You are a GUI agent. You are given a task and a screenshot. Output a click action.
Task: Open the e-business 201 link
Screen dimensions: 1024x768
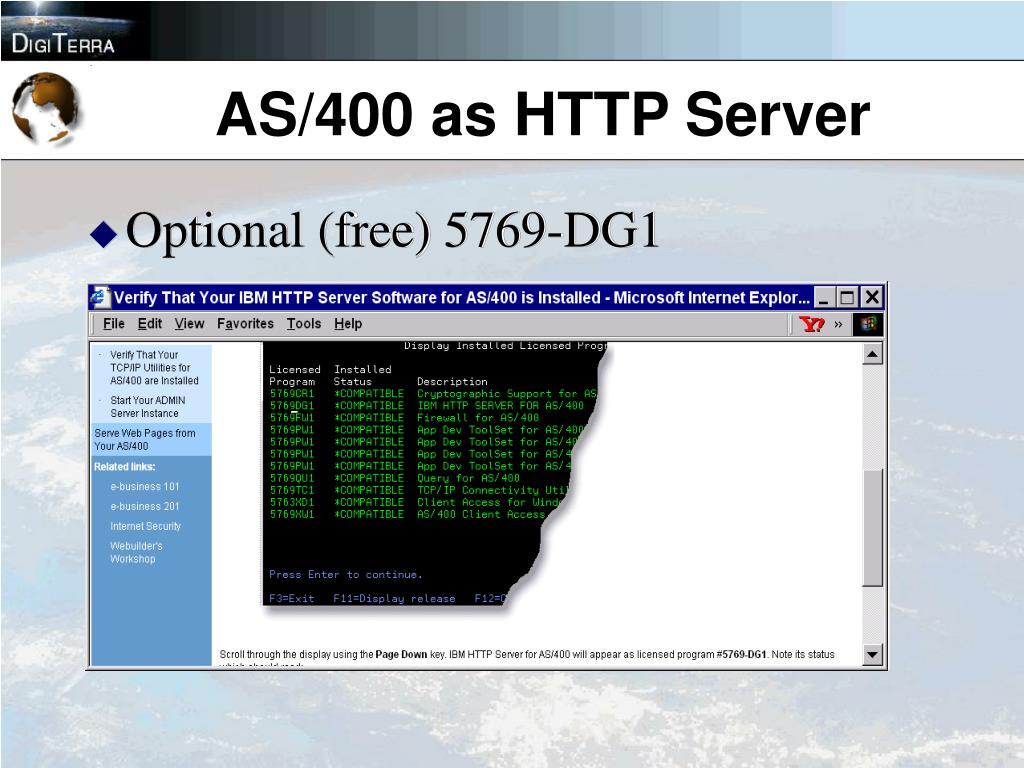144,506
